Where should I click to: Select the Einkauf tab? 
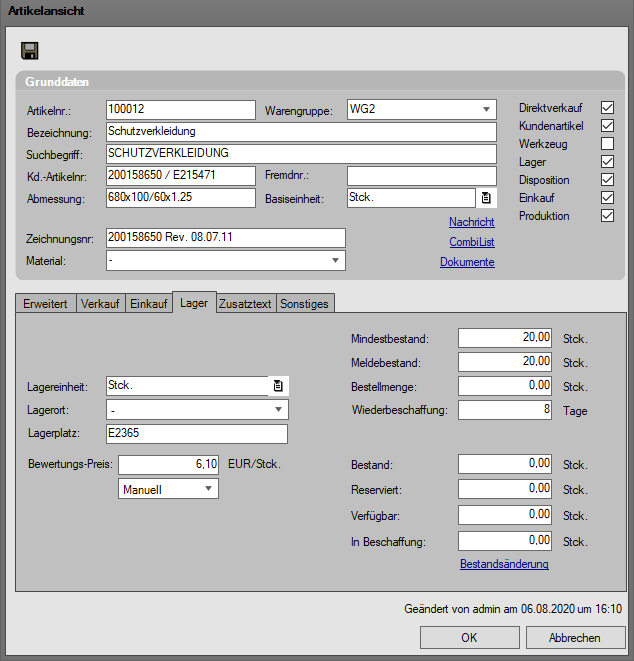(x=149, y=304)
